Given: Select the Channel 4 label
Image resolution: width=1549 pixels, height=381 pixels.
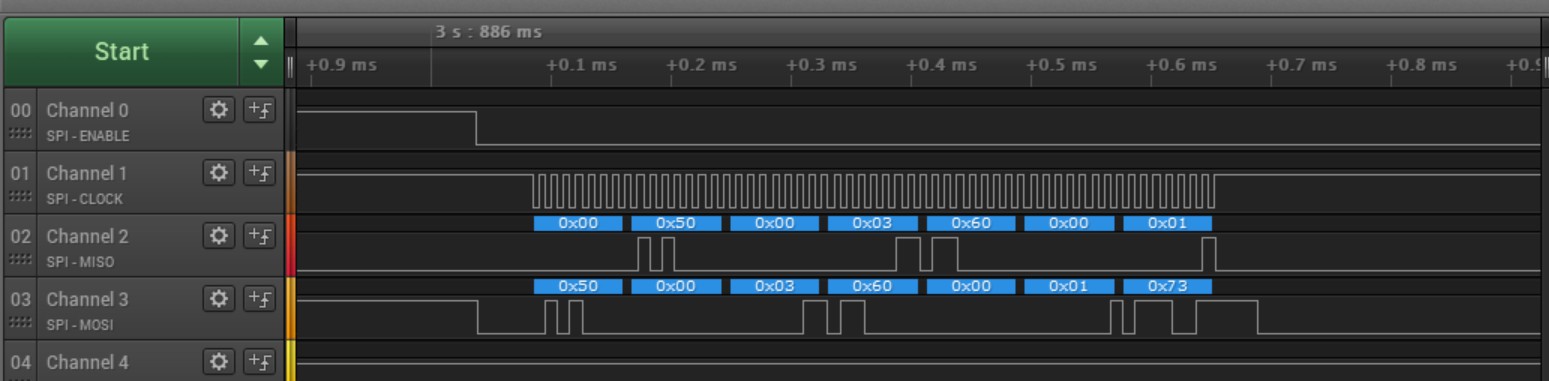Looking at the screenshot, I should (x=87, y=363).
